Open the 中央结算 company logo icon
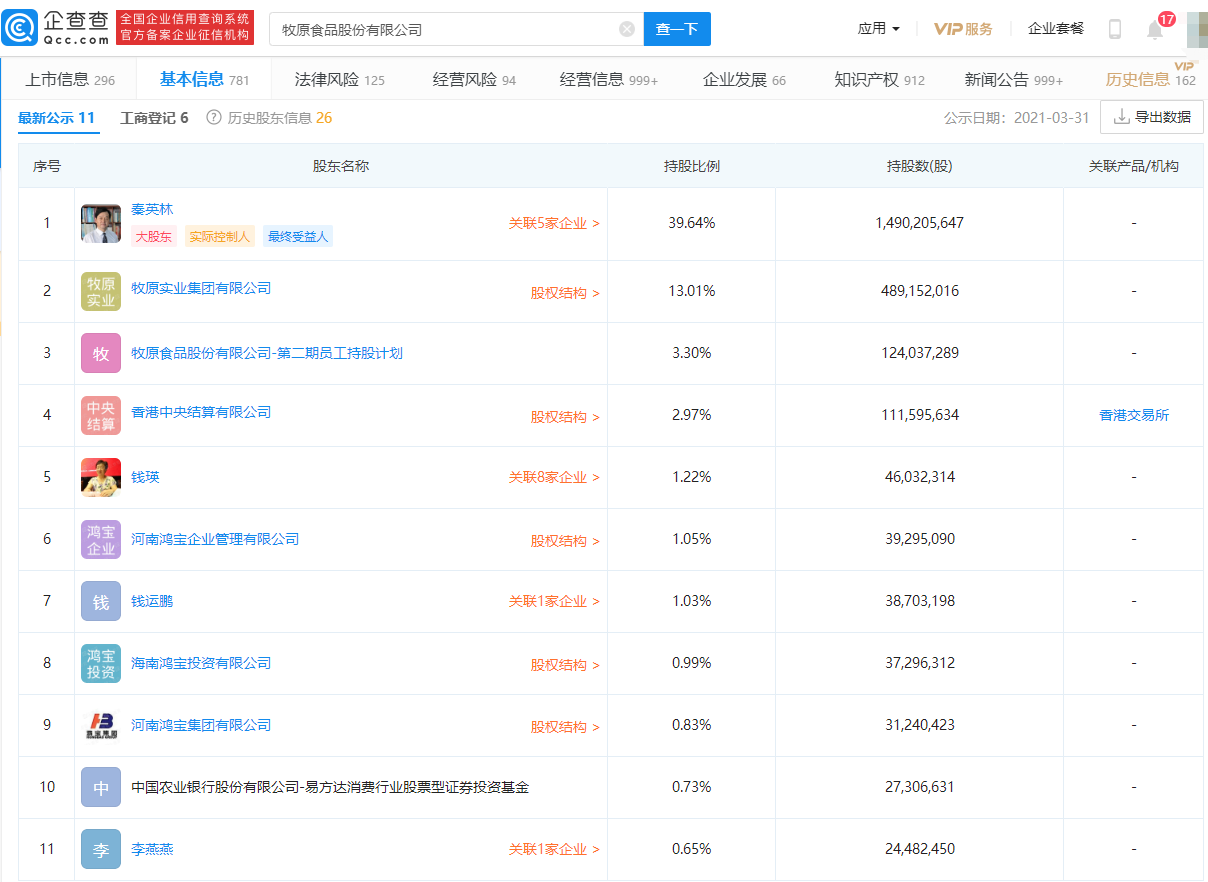This screenshot has width=1208, height=882. coord(101,416)
